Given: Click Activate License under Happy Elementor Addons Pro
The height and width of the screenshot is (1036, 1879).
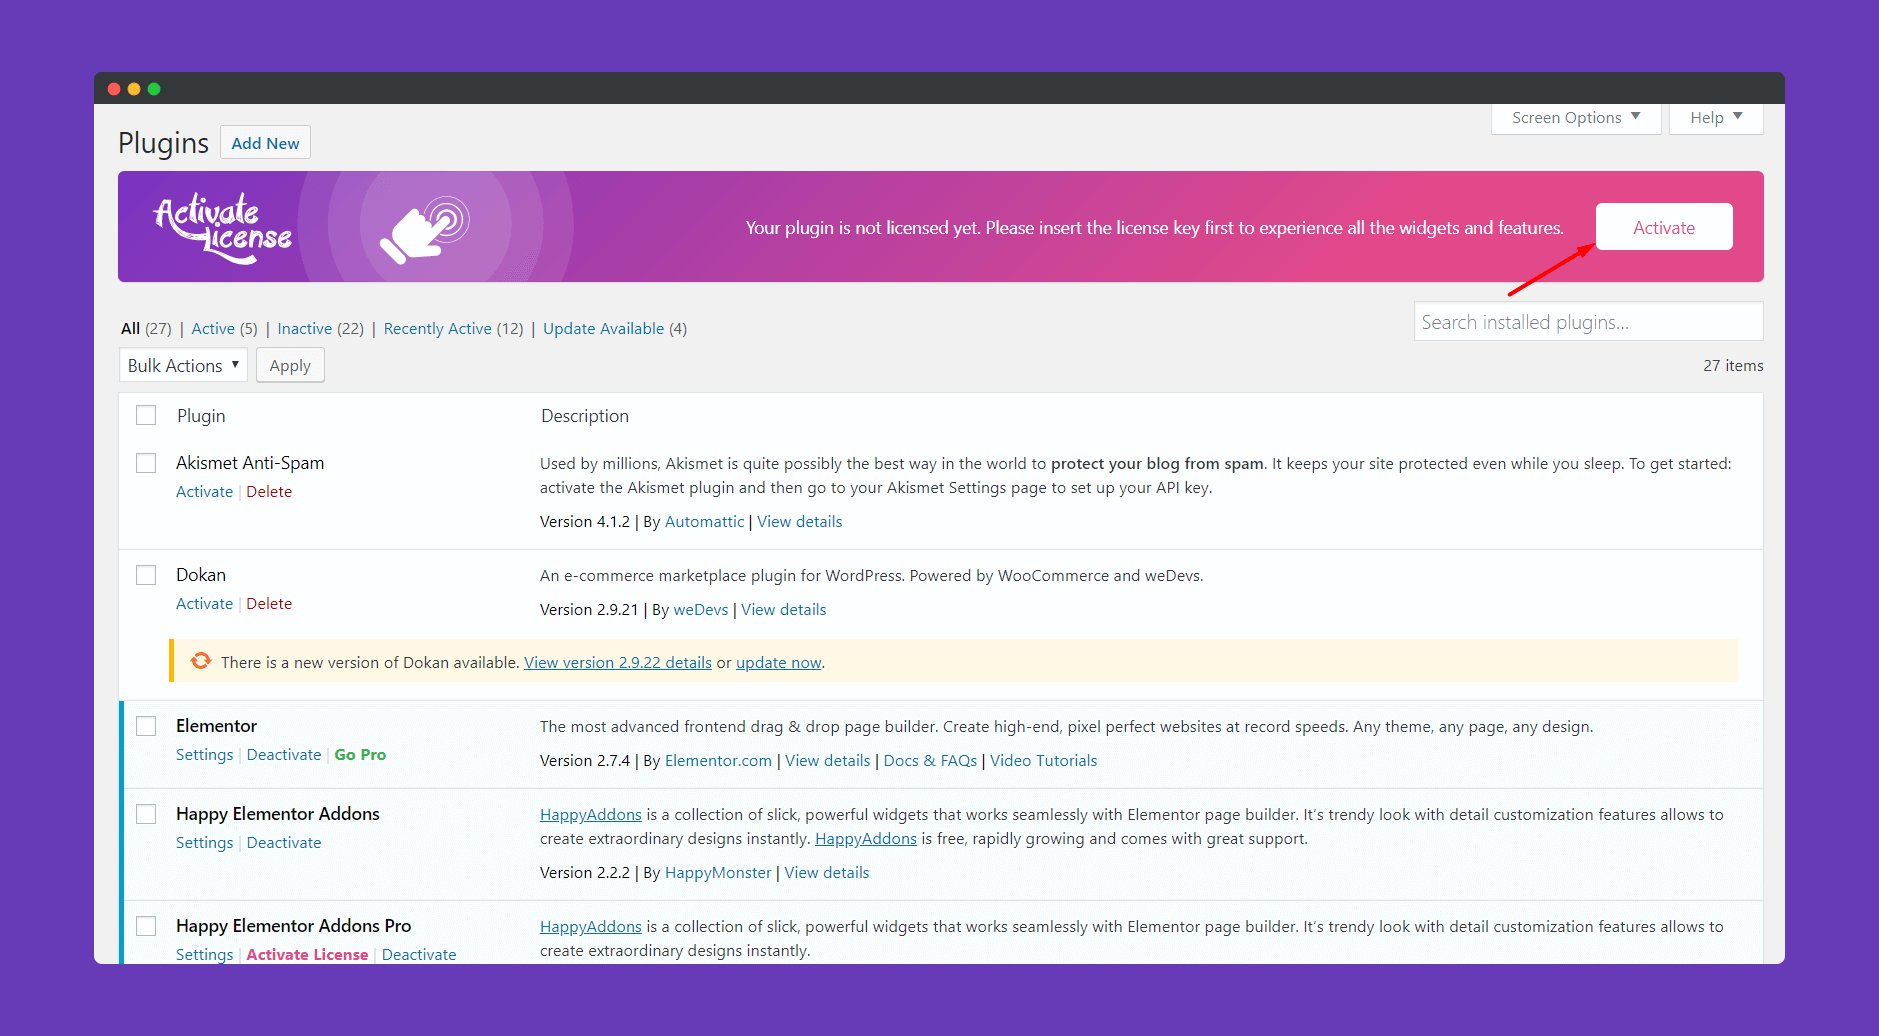Looking at the screenshot, I should click(307, 954).
